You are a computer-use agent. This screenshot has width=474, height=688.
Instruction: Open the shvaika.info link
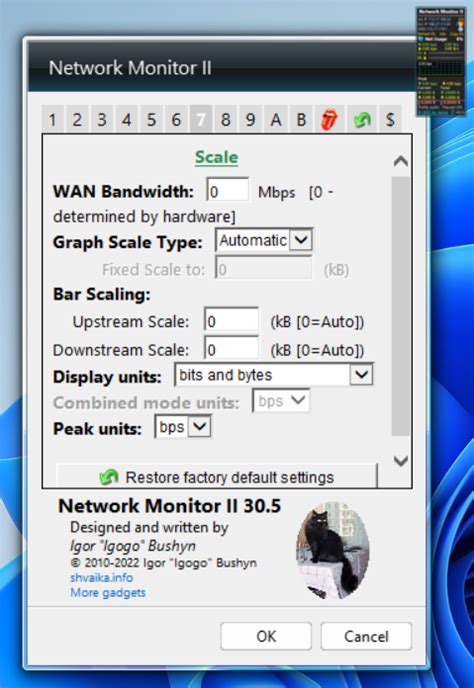(x=101, y=577)
